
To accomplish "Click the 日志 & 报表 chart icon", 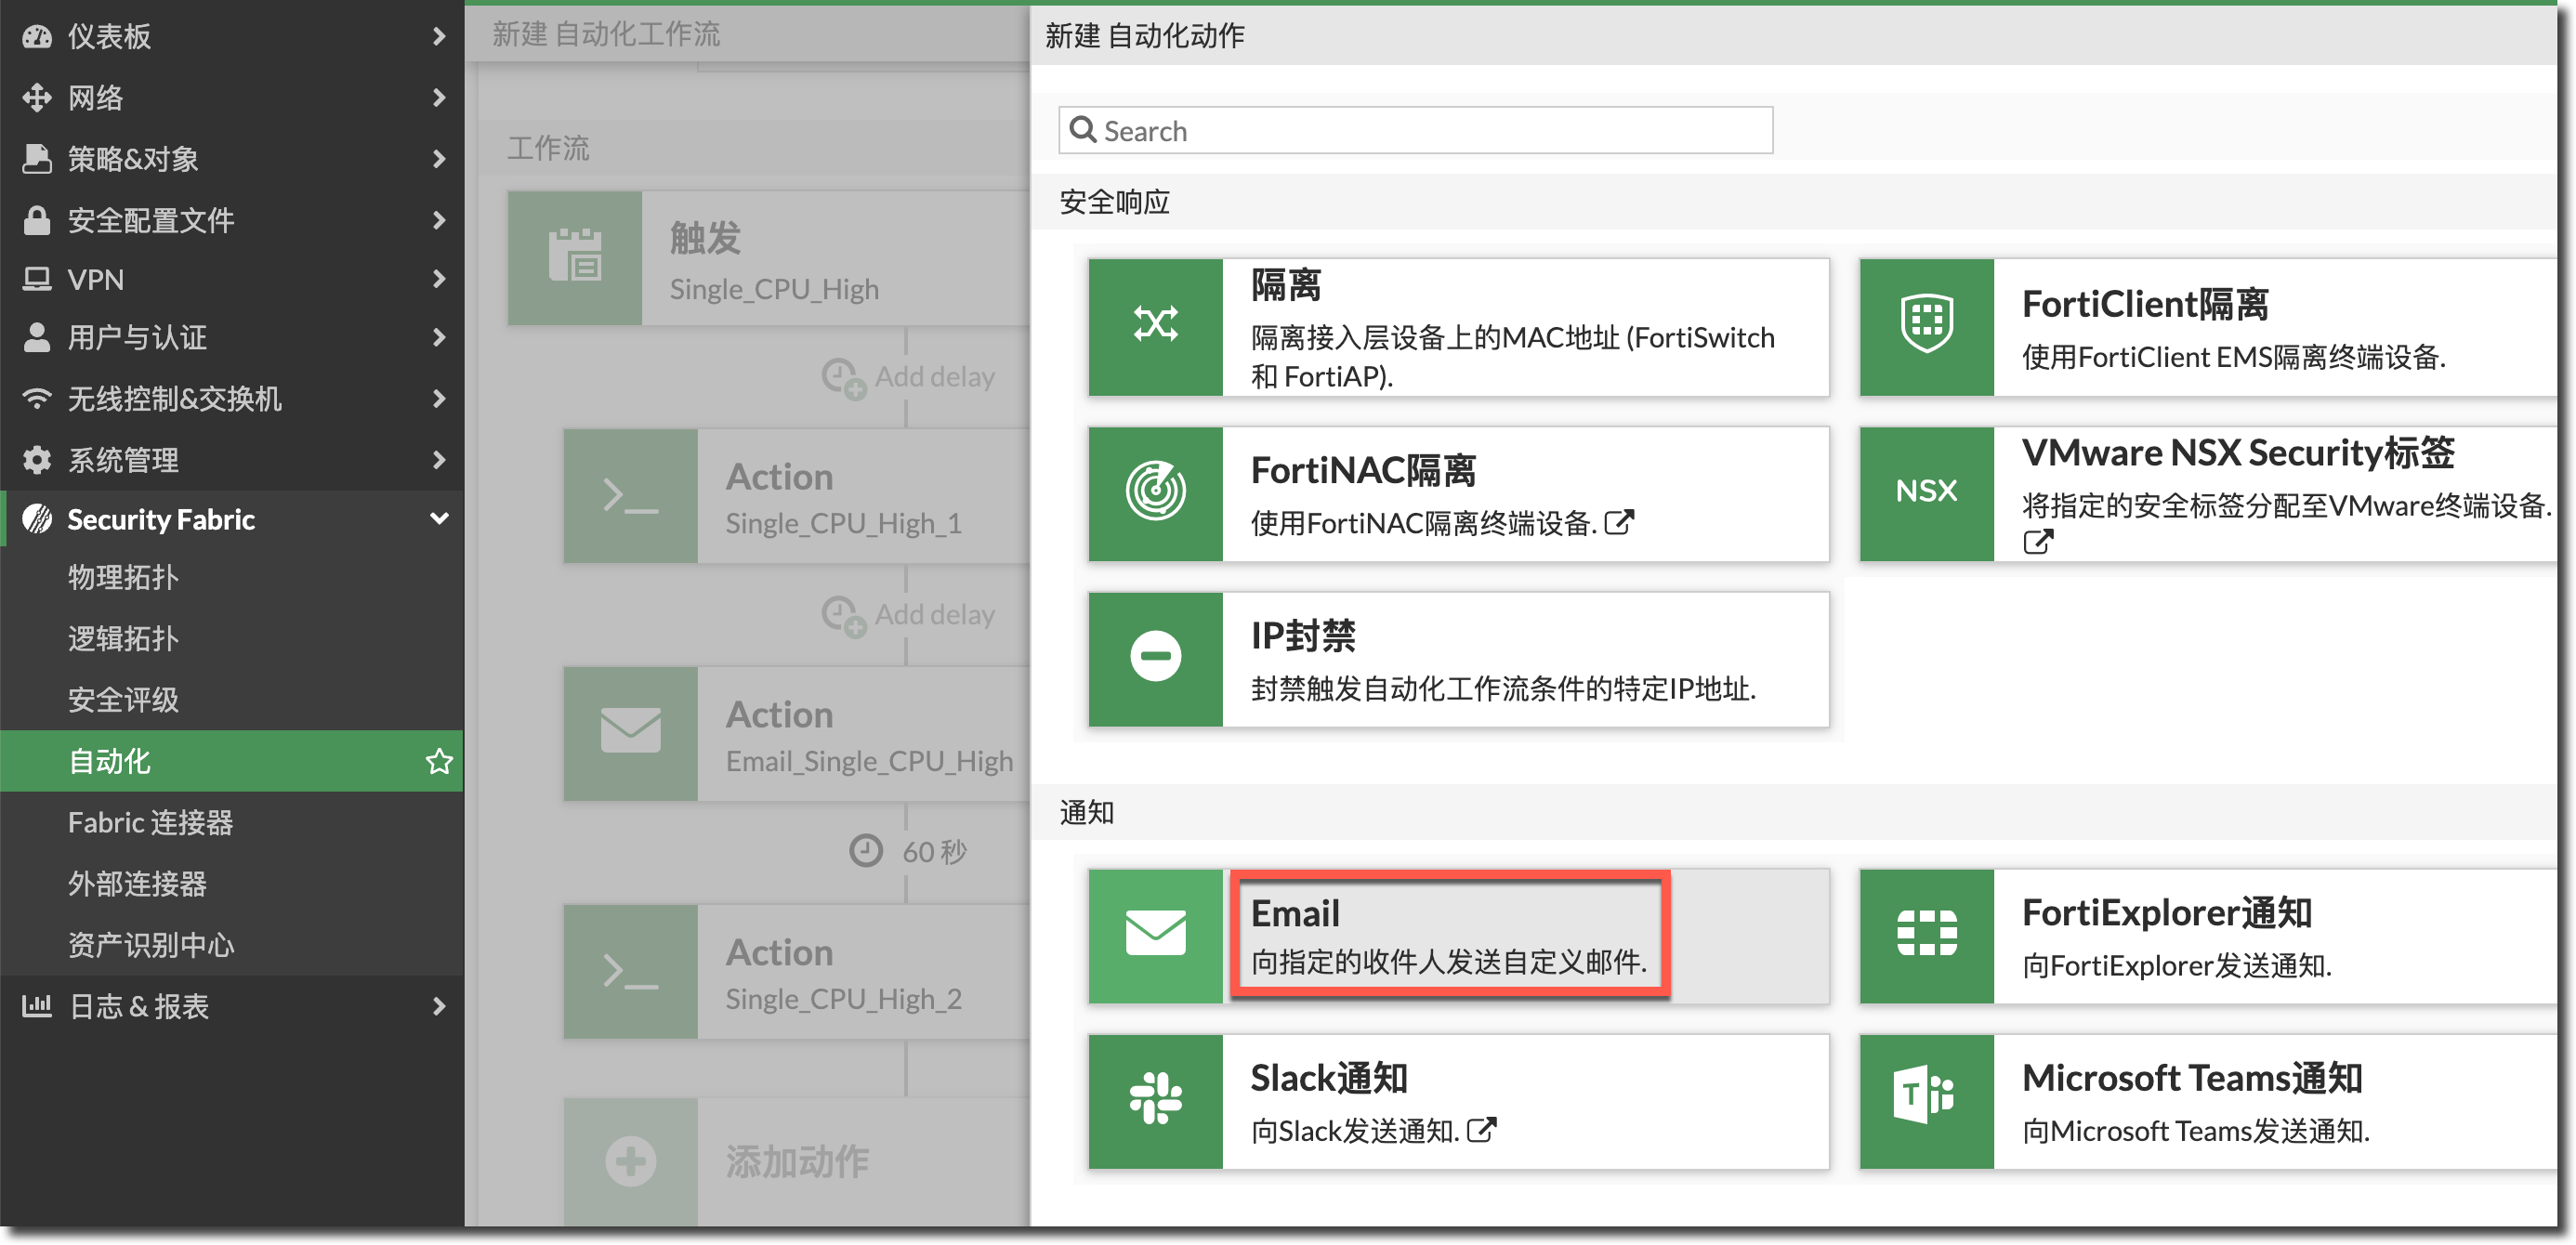I will 37,1006.
